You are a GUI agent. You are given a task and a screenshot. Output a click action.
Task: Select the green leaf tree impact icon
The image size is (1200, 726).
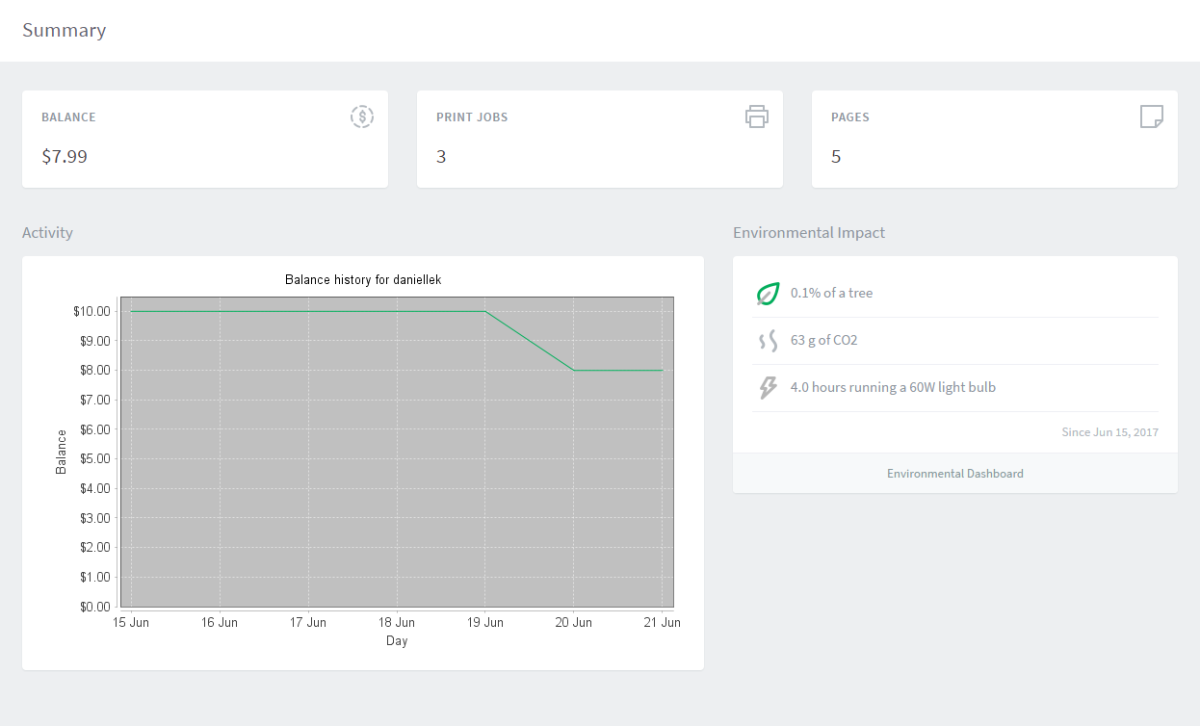pos(767,292)
